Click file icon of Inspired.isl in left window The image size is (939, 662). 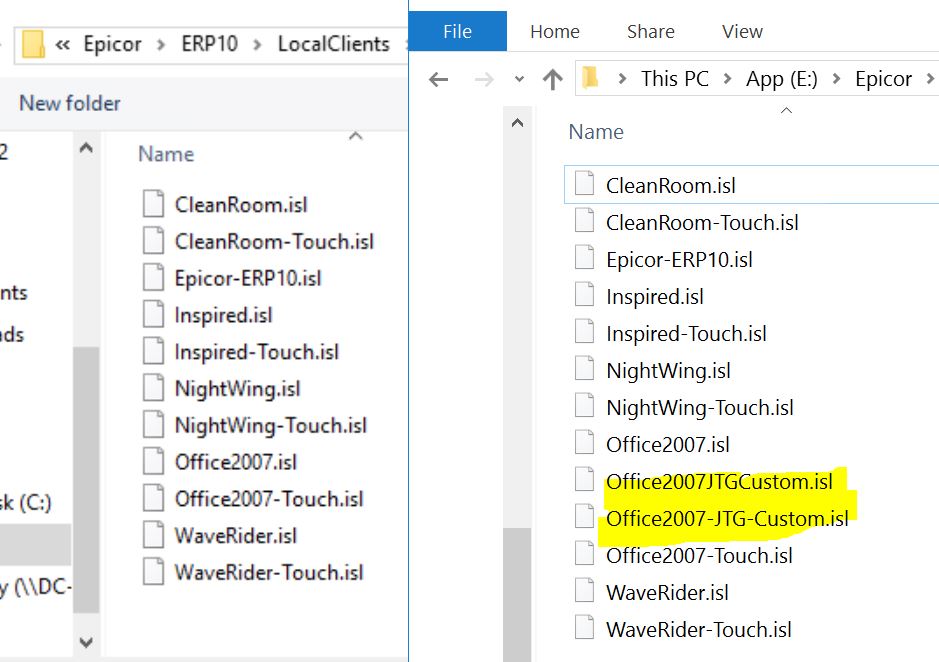click(x=153, y=313)
